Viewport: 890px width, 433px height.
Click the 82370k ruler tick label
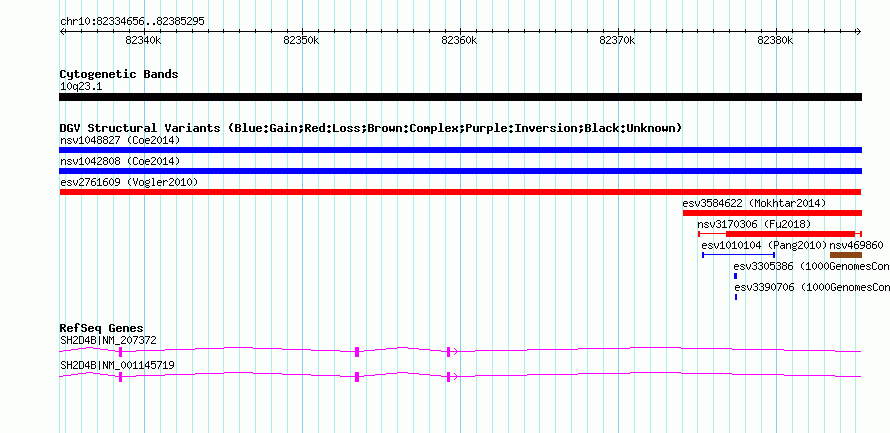pyautogui.click(x=617, y=40)
